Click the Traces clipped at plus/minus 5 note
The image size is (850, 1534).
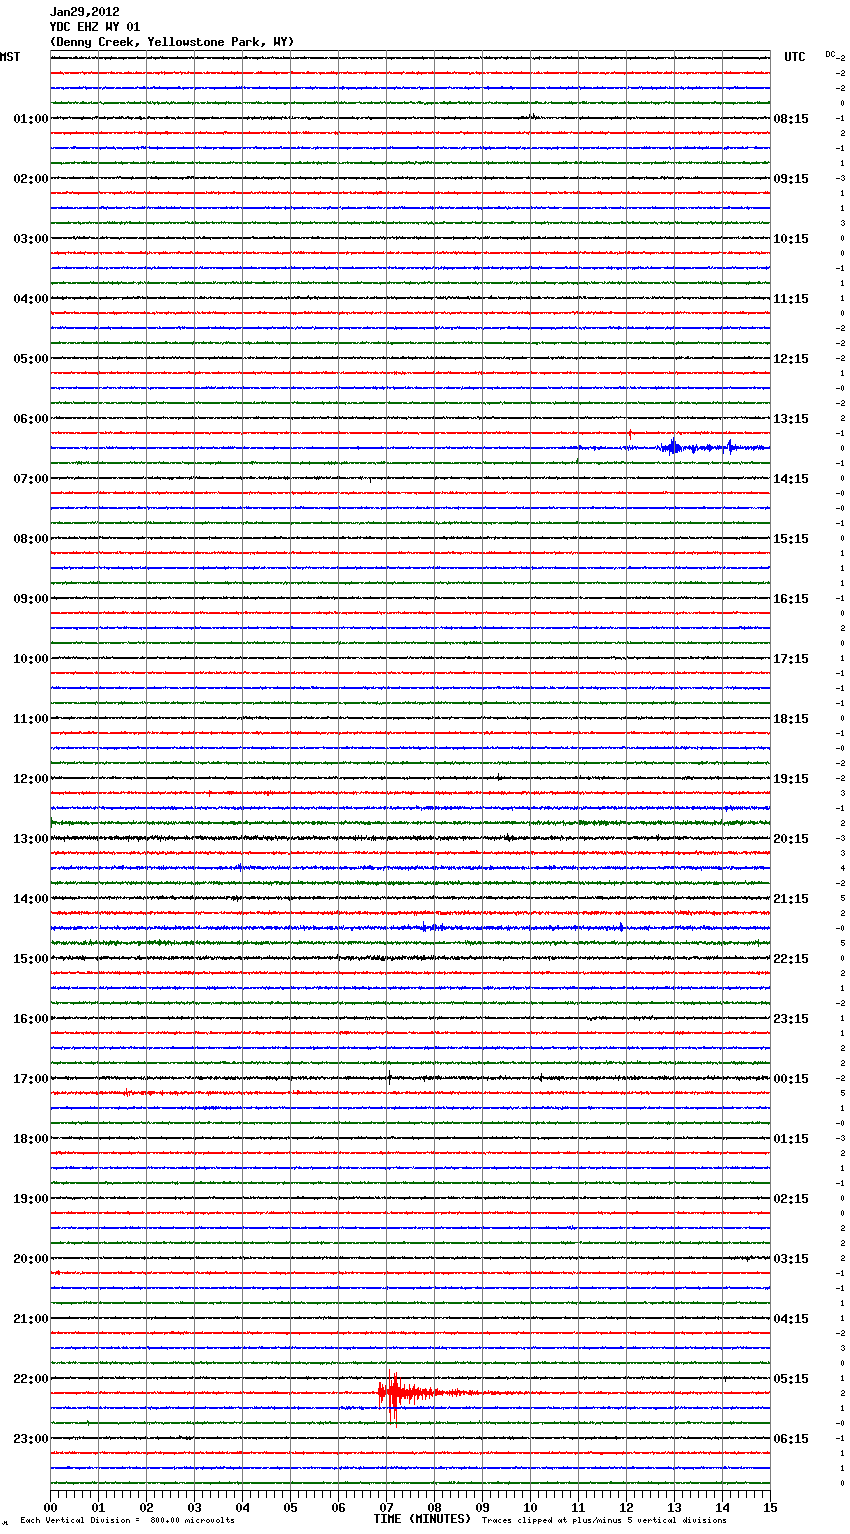[x=604, y=1521]
